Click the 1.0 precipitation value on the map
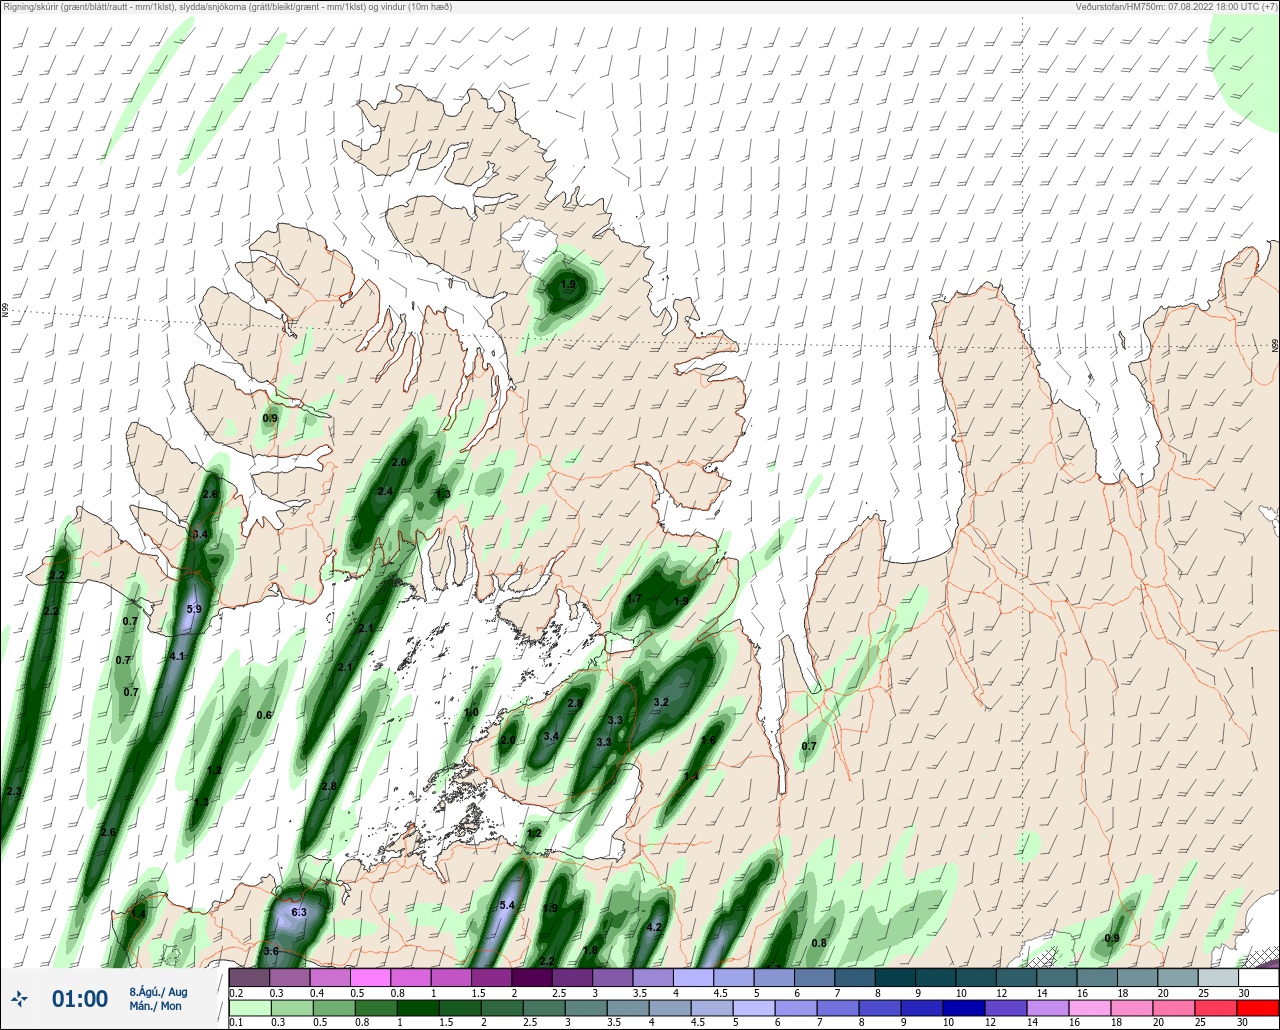The image size is (1280, 1030). point(472,713)
